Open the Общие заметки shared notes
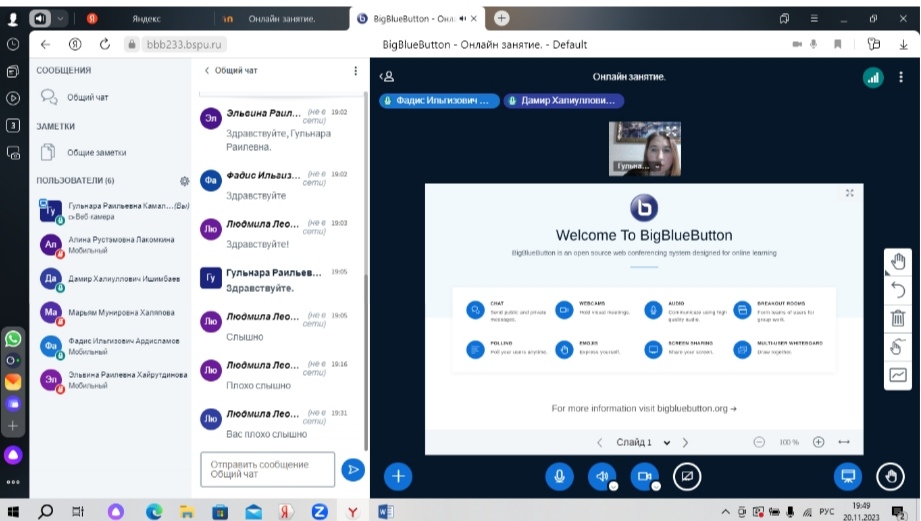 (96, 153)
